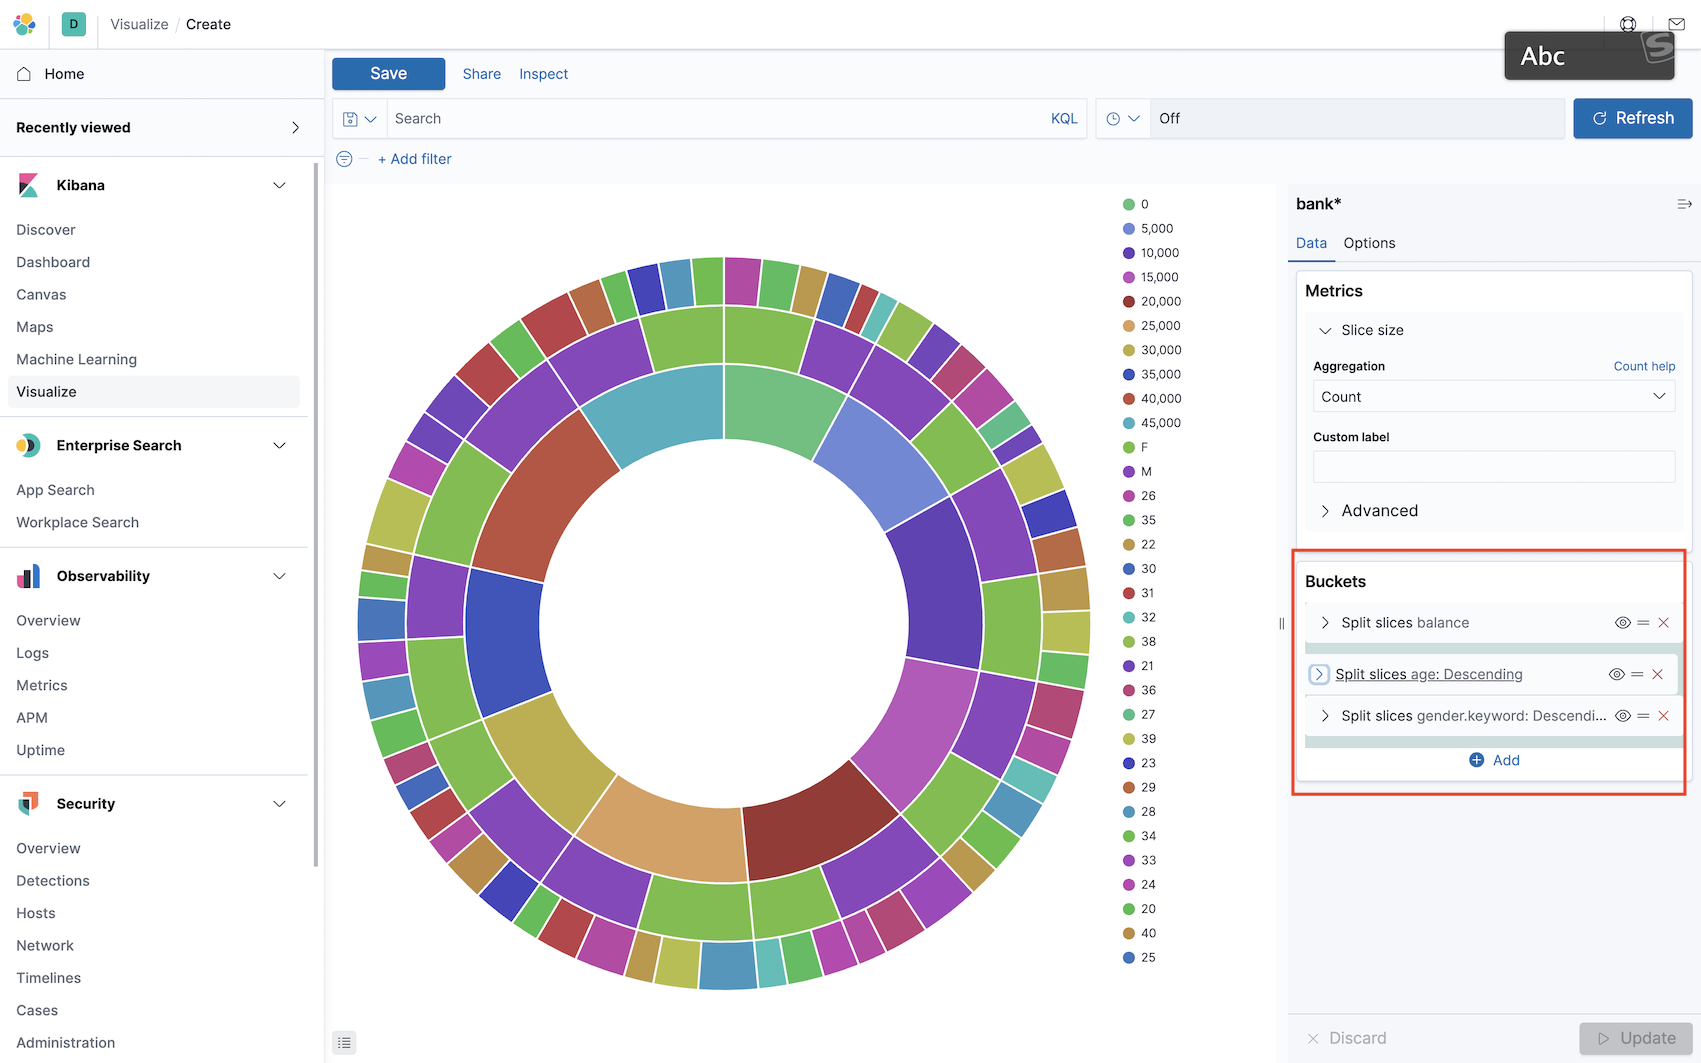The height and width of the screenshot is (1063, 1701).
Task: Toggle visibility of balance bucket
Action: (x=1623, y=623)
